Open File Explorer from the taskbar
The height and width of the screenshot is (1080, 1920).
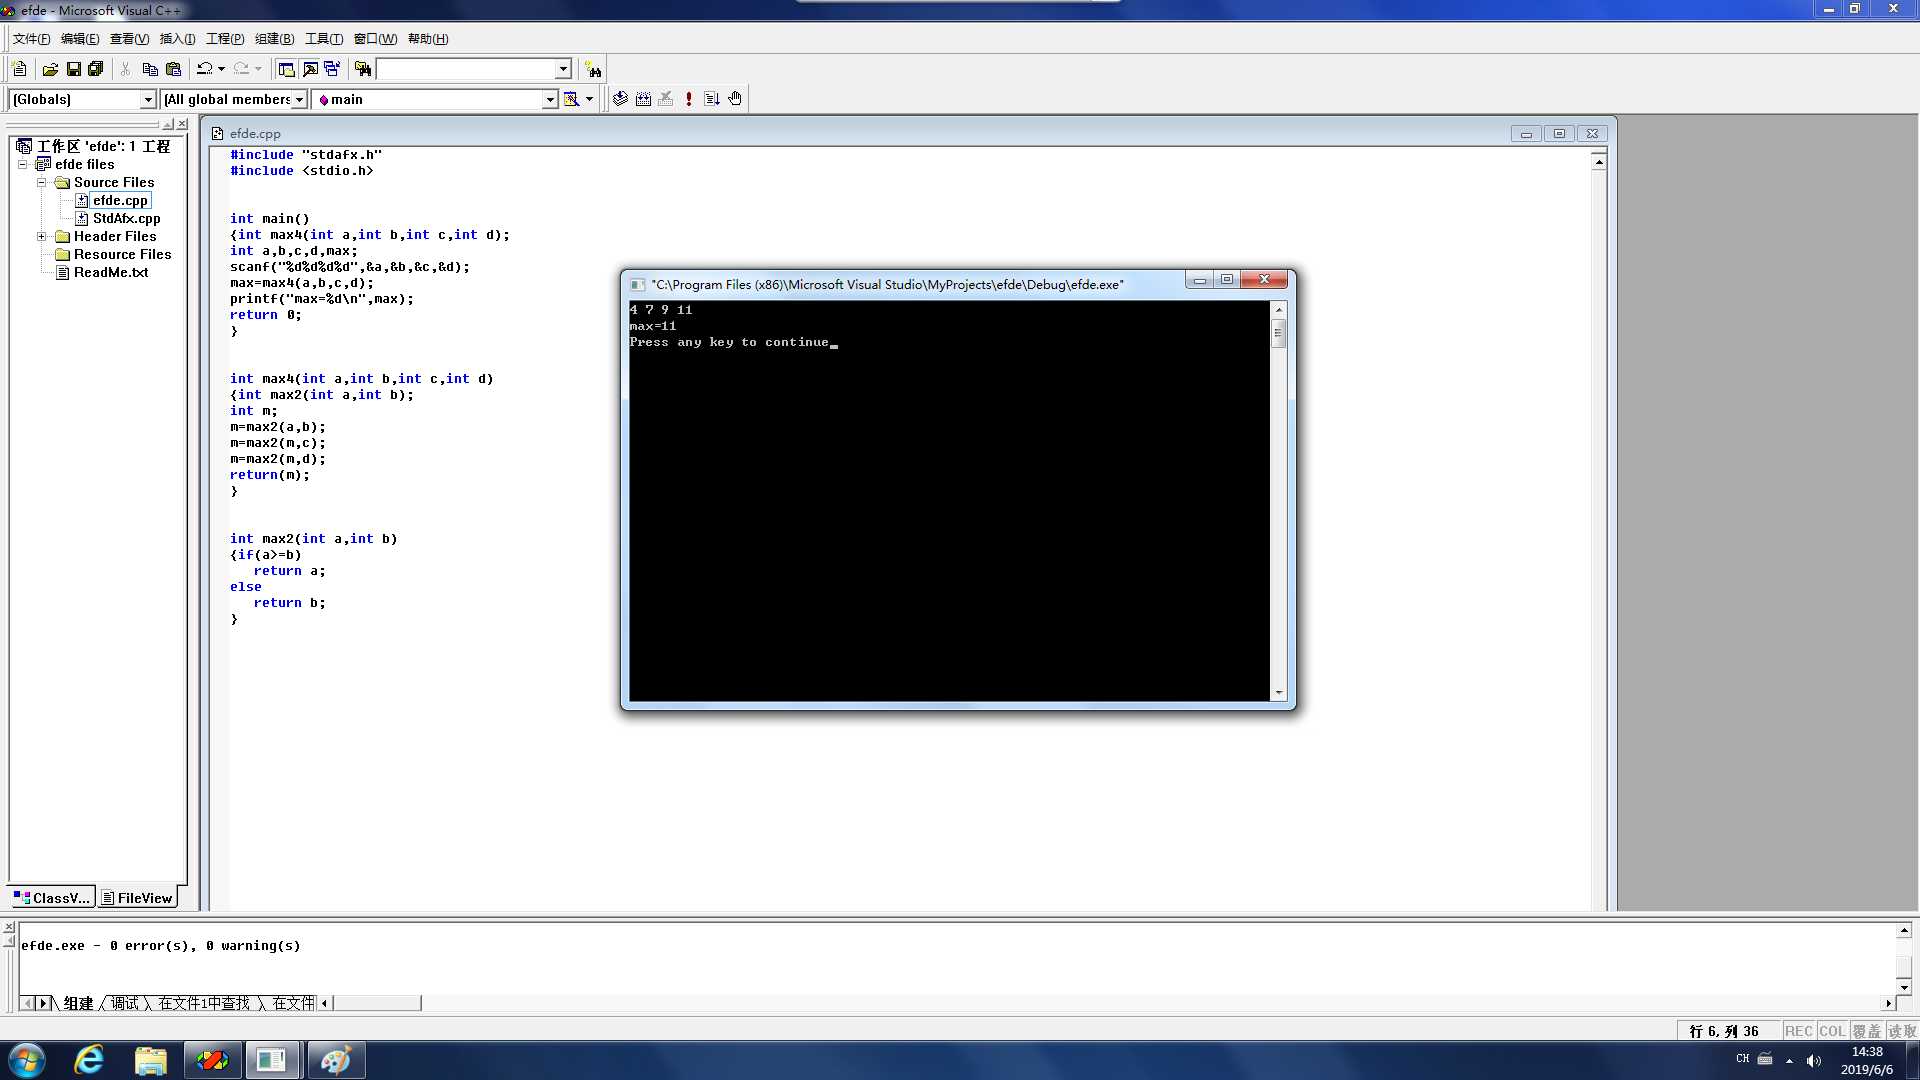coord(150,1060)
